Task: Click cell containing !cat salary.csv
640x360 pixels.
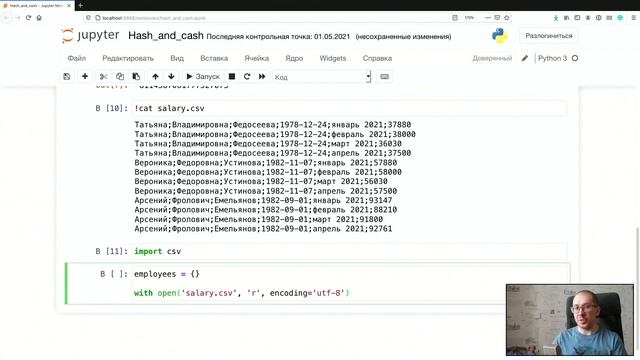Action: click(349, 109)
